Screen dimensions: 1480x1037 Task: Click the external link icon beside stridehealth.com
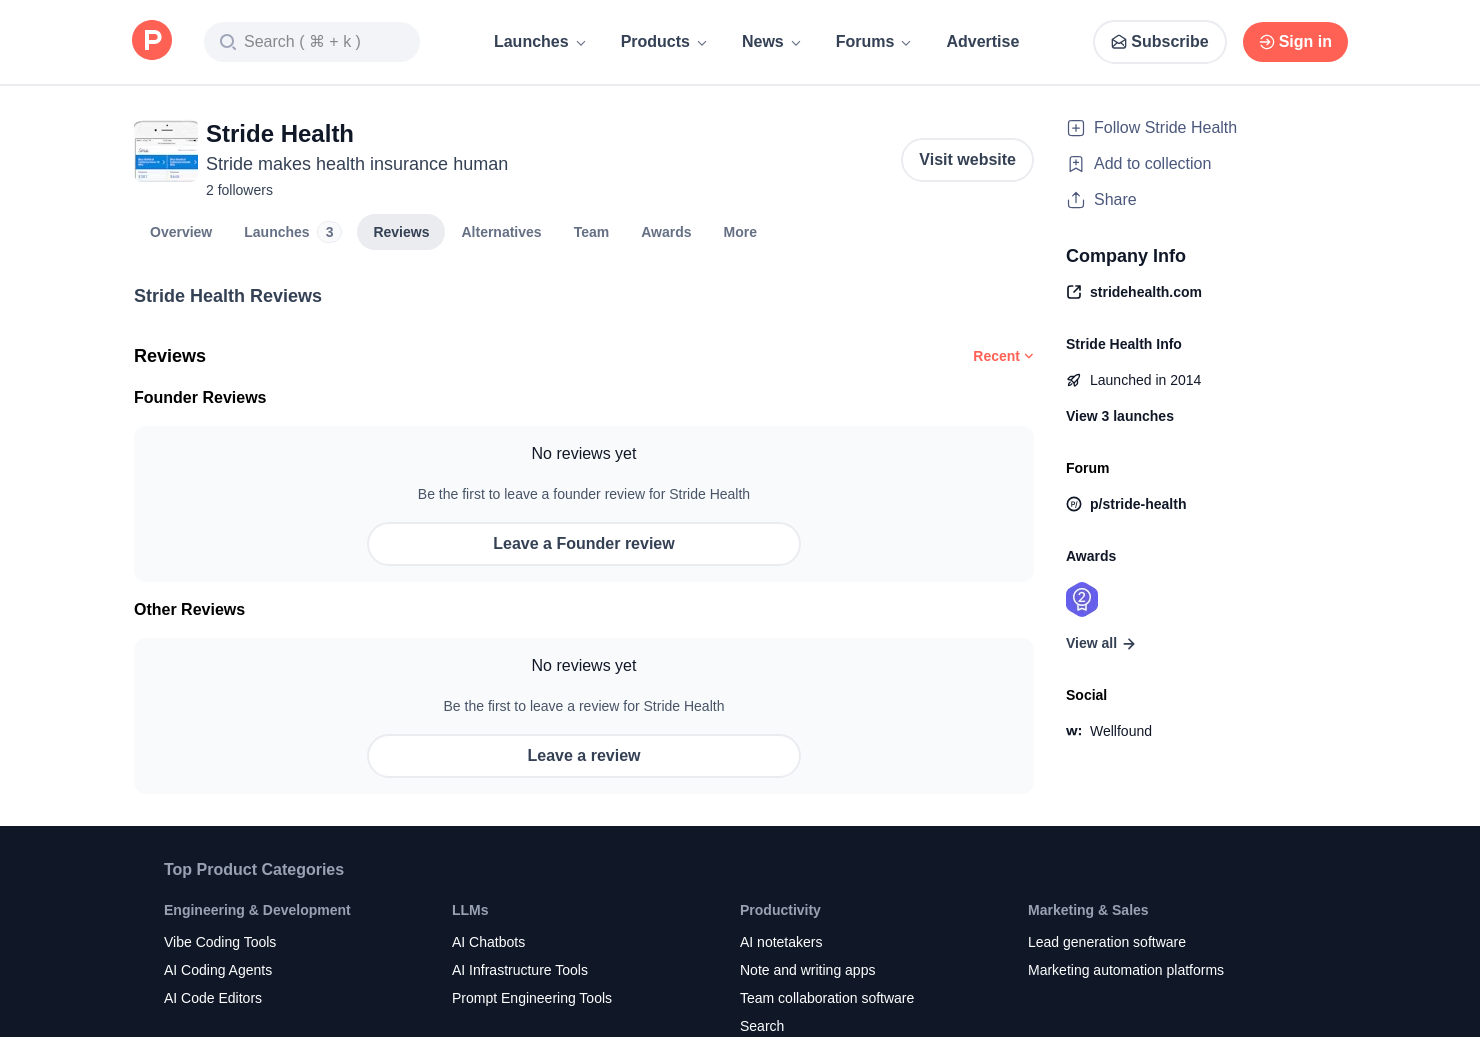coord(1073,292)
